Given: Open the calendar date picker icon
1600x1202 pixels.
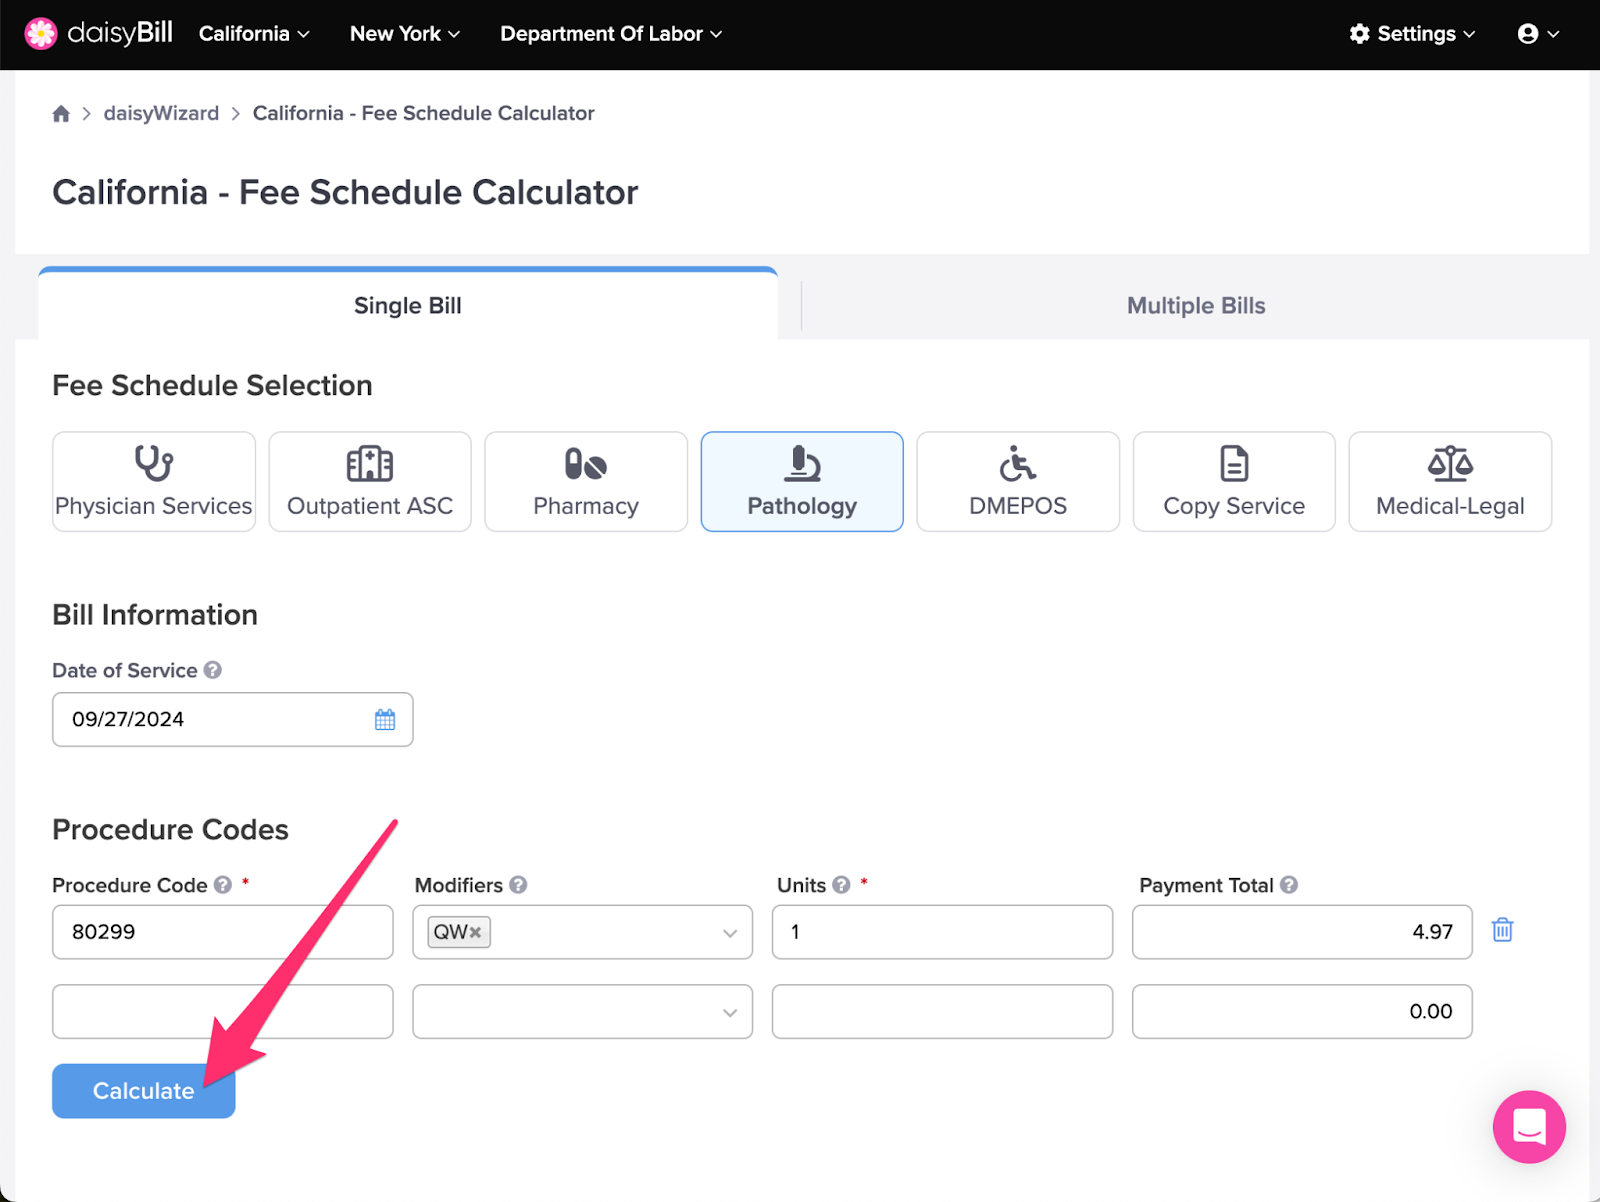Looking at the screenshot, I should (385, 720).
